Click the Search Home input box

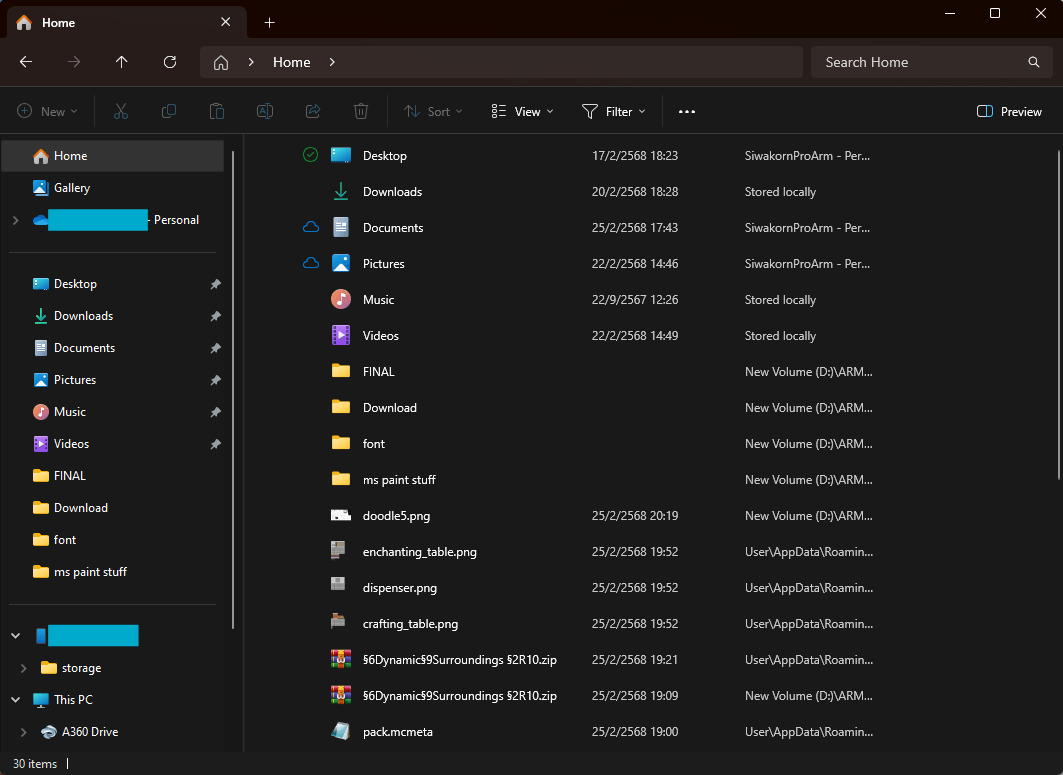tap(920, 62)
